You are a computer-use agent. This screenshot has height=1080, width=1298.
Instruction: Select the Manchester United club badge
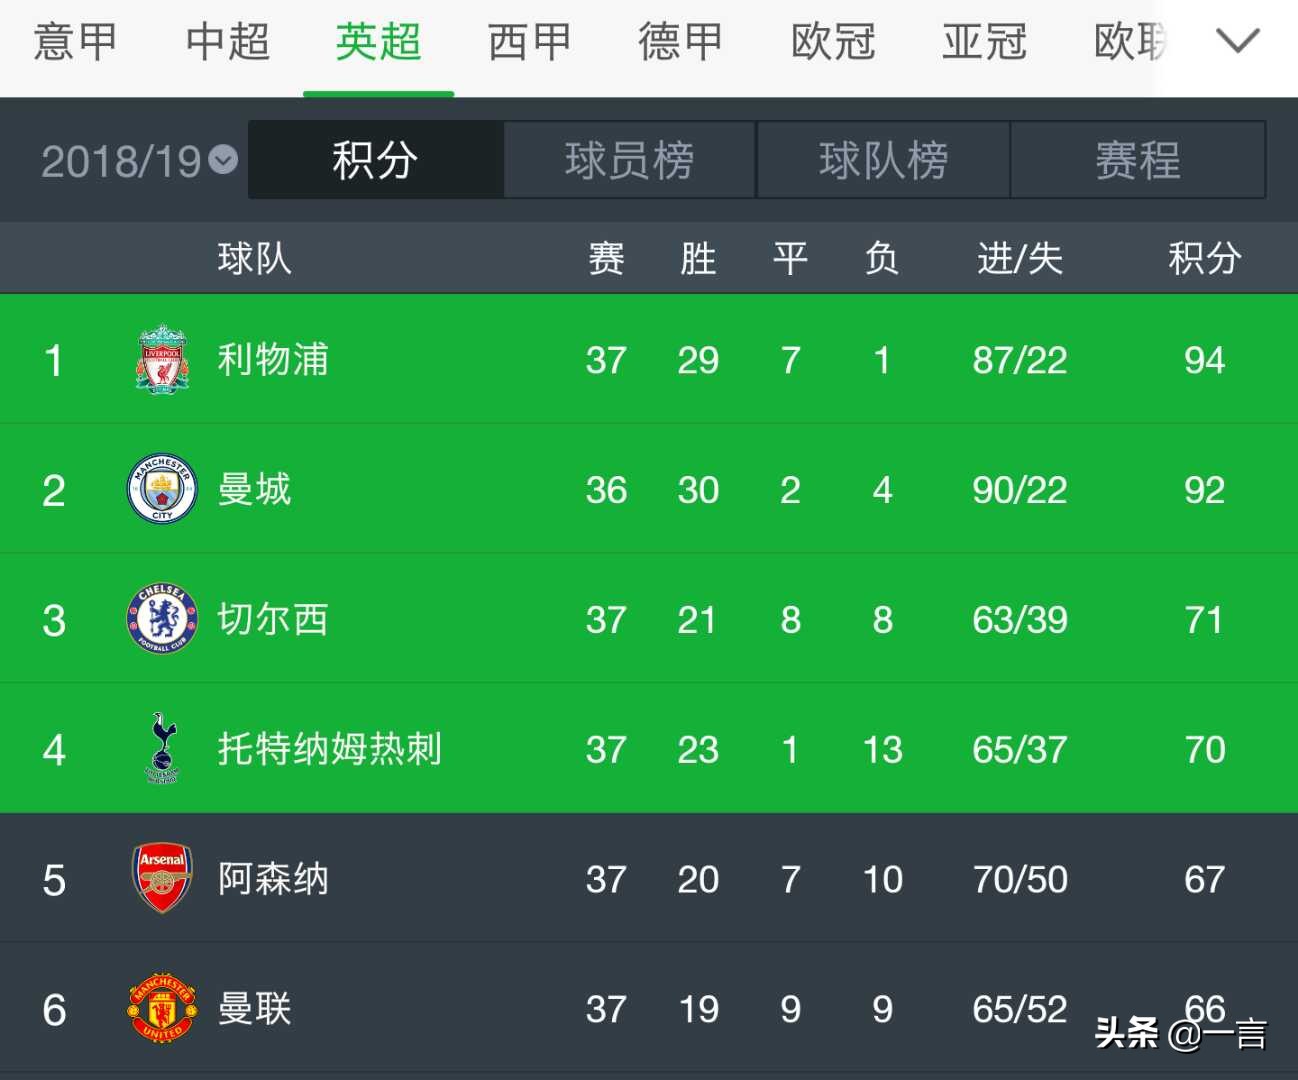coord(162,1009)
